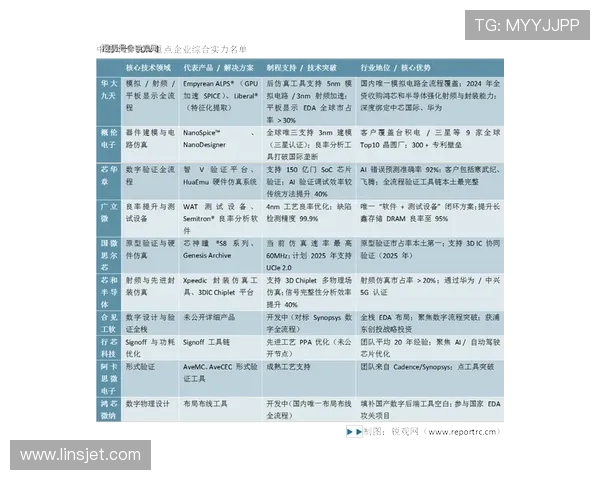The width and height of the screenshot is (600, 480).
Task: Click the '全栈 EDA 布局' cell
Action: point(430,323)
